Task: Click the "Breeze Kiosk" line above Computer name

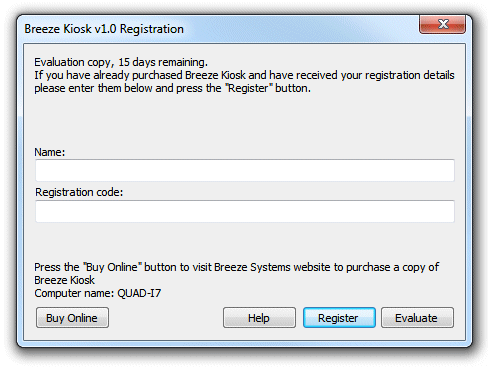Action: [x=64, y=280]
